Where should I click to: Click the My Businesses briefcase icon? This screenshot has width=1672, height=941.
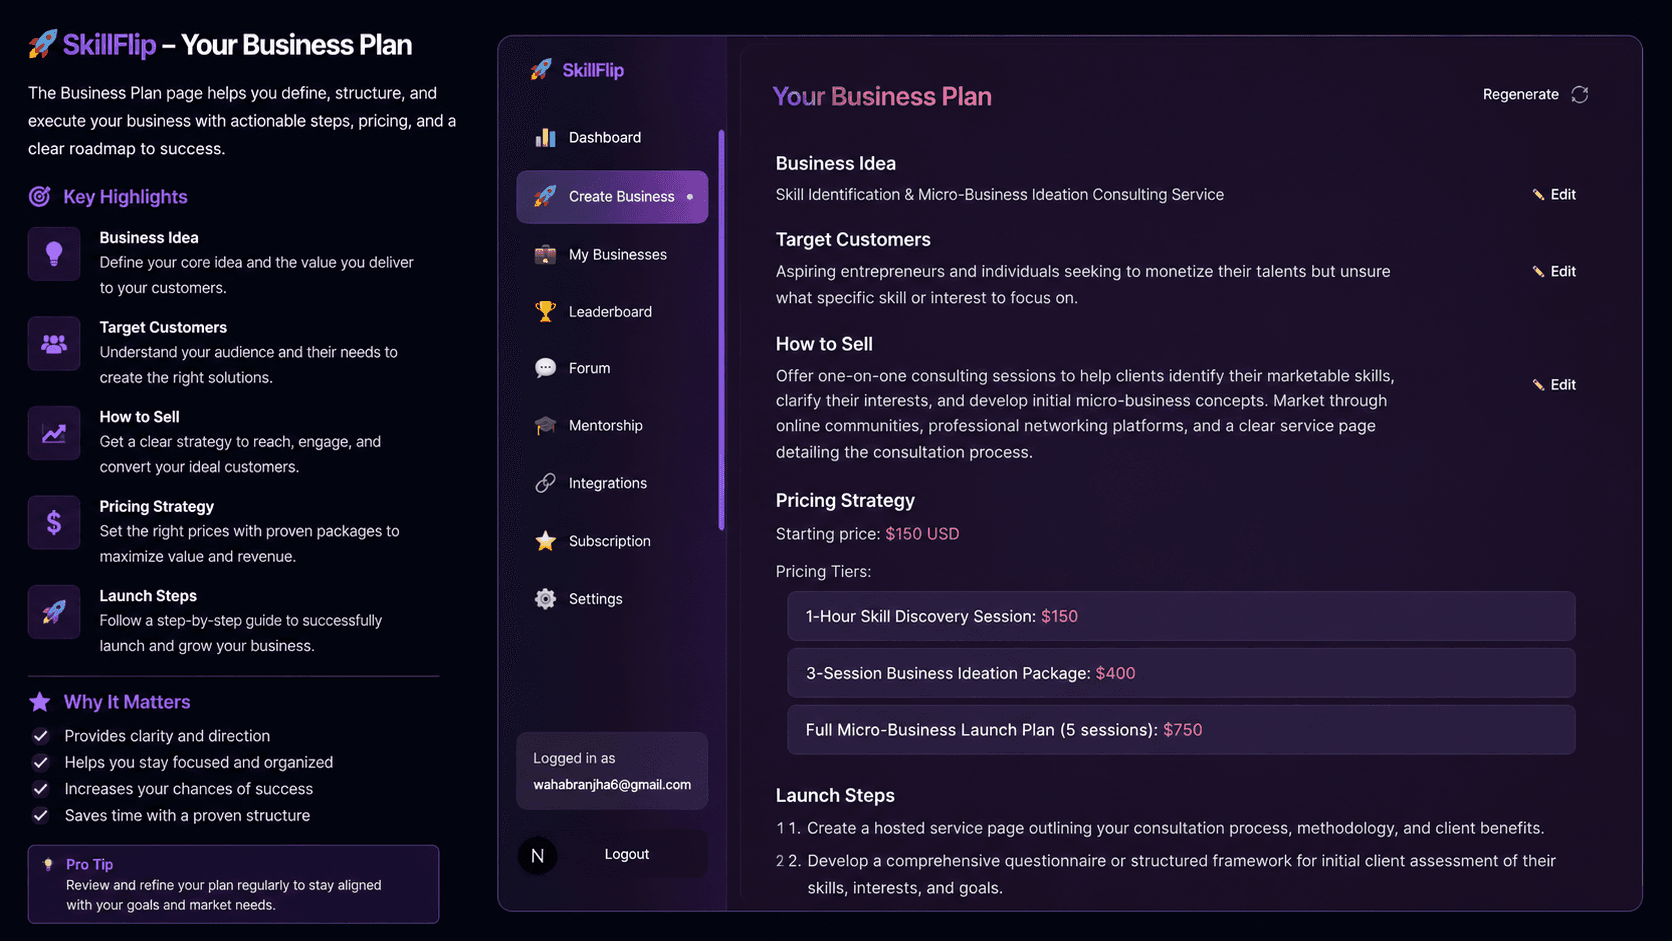point(545,254)
